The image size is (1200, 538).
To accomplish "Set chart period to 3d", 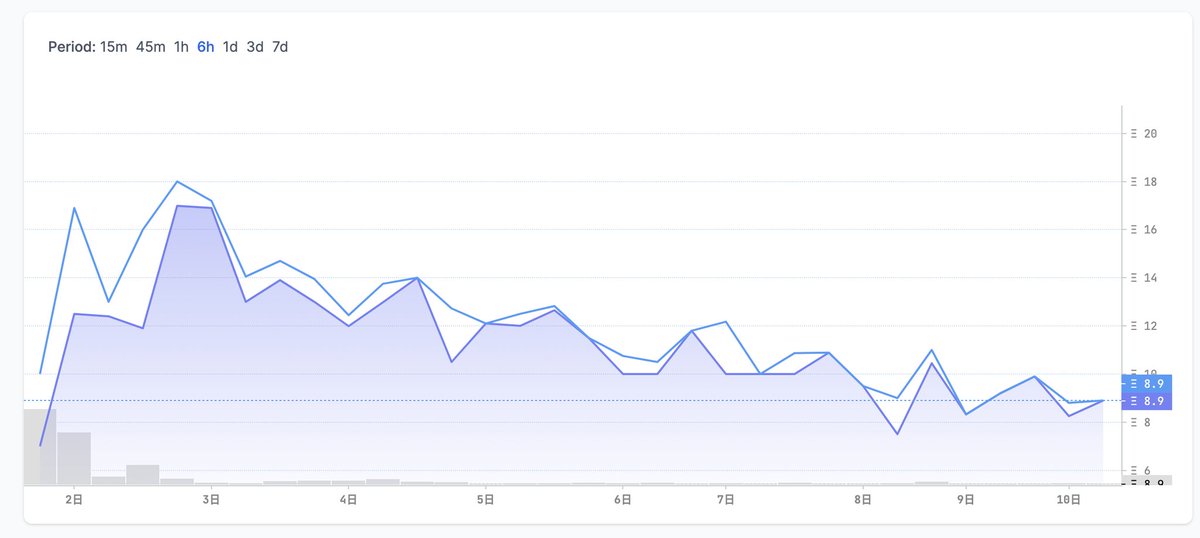I will (255, 47).
